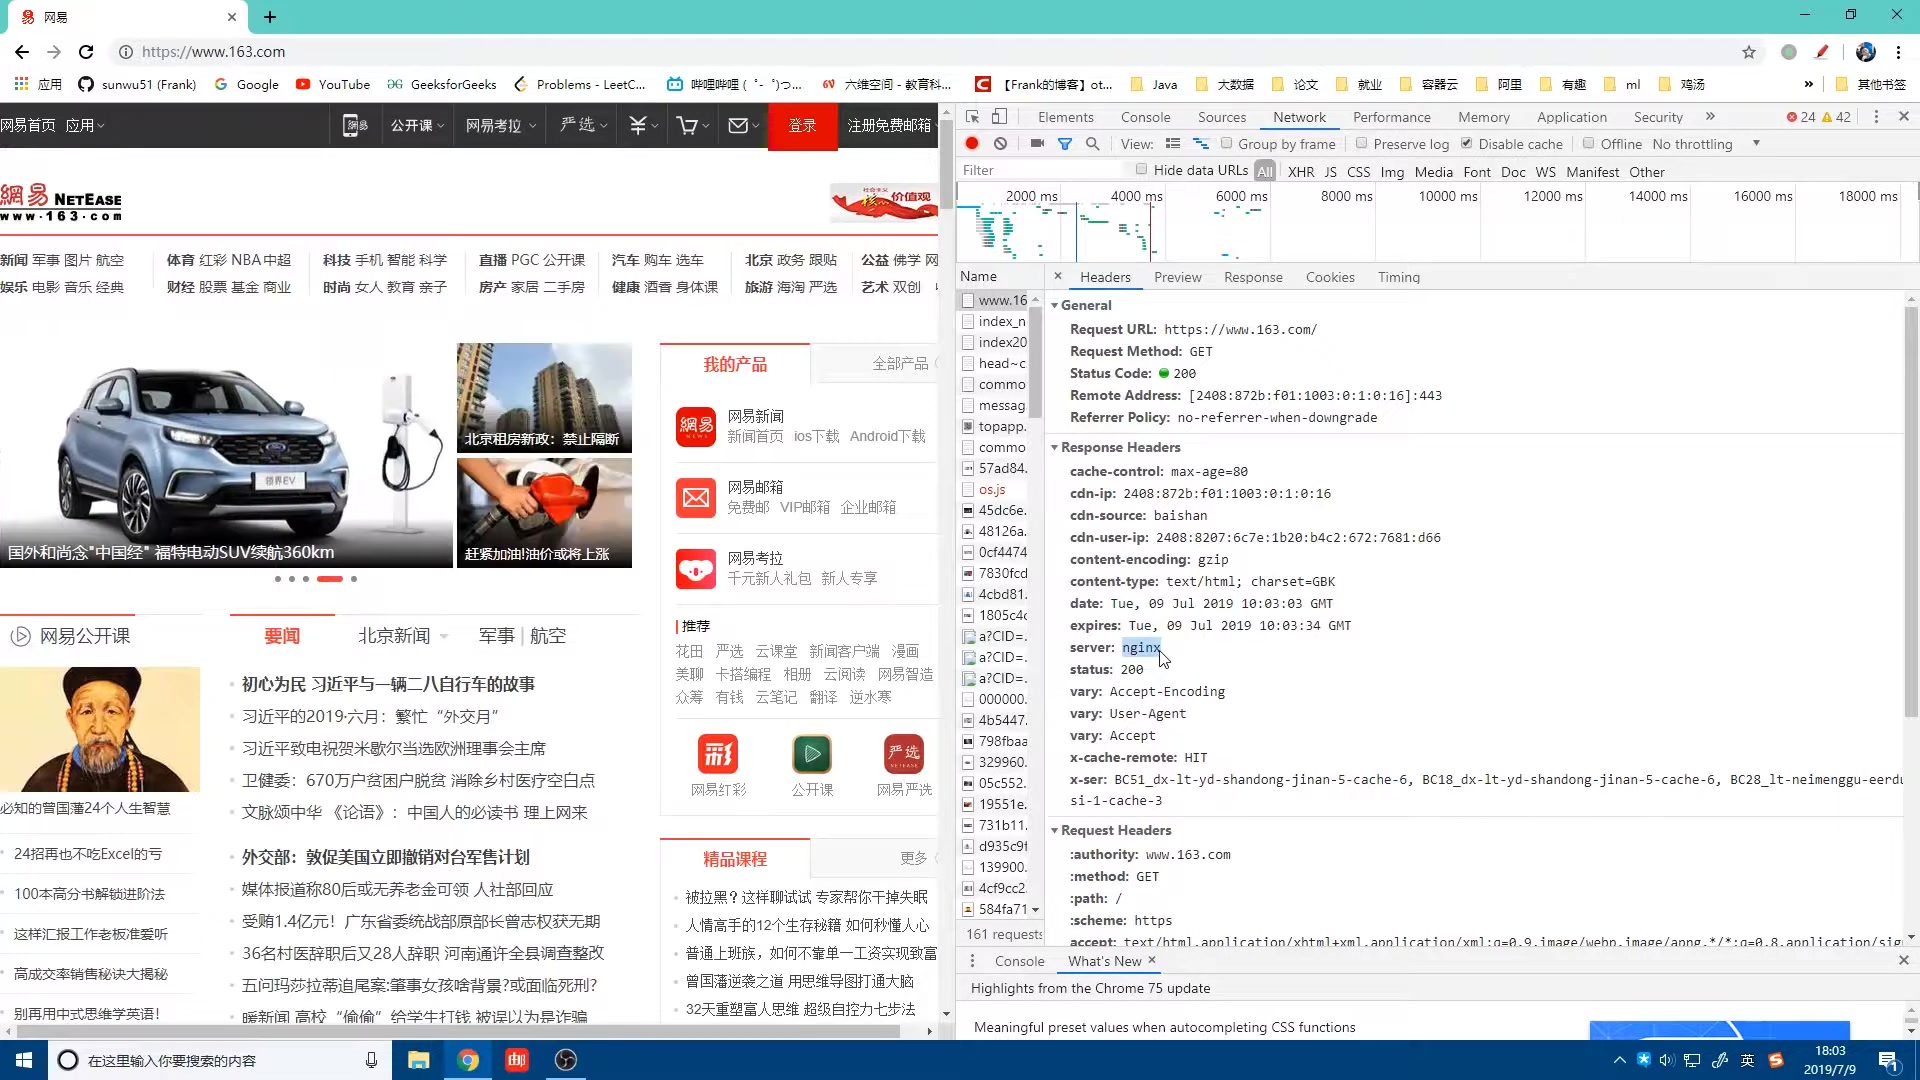Select www.163.com request row
This screenshot has height=1080, width=1920.
point(995,300)
